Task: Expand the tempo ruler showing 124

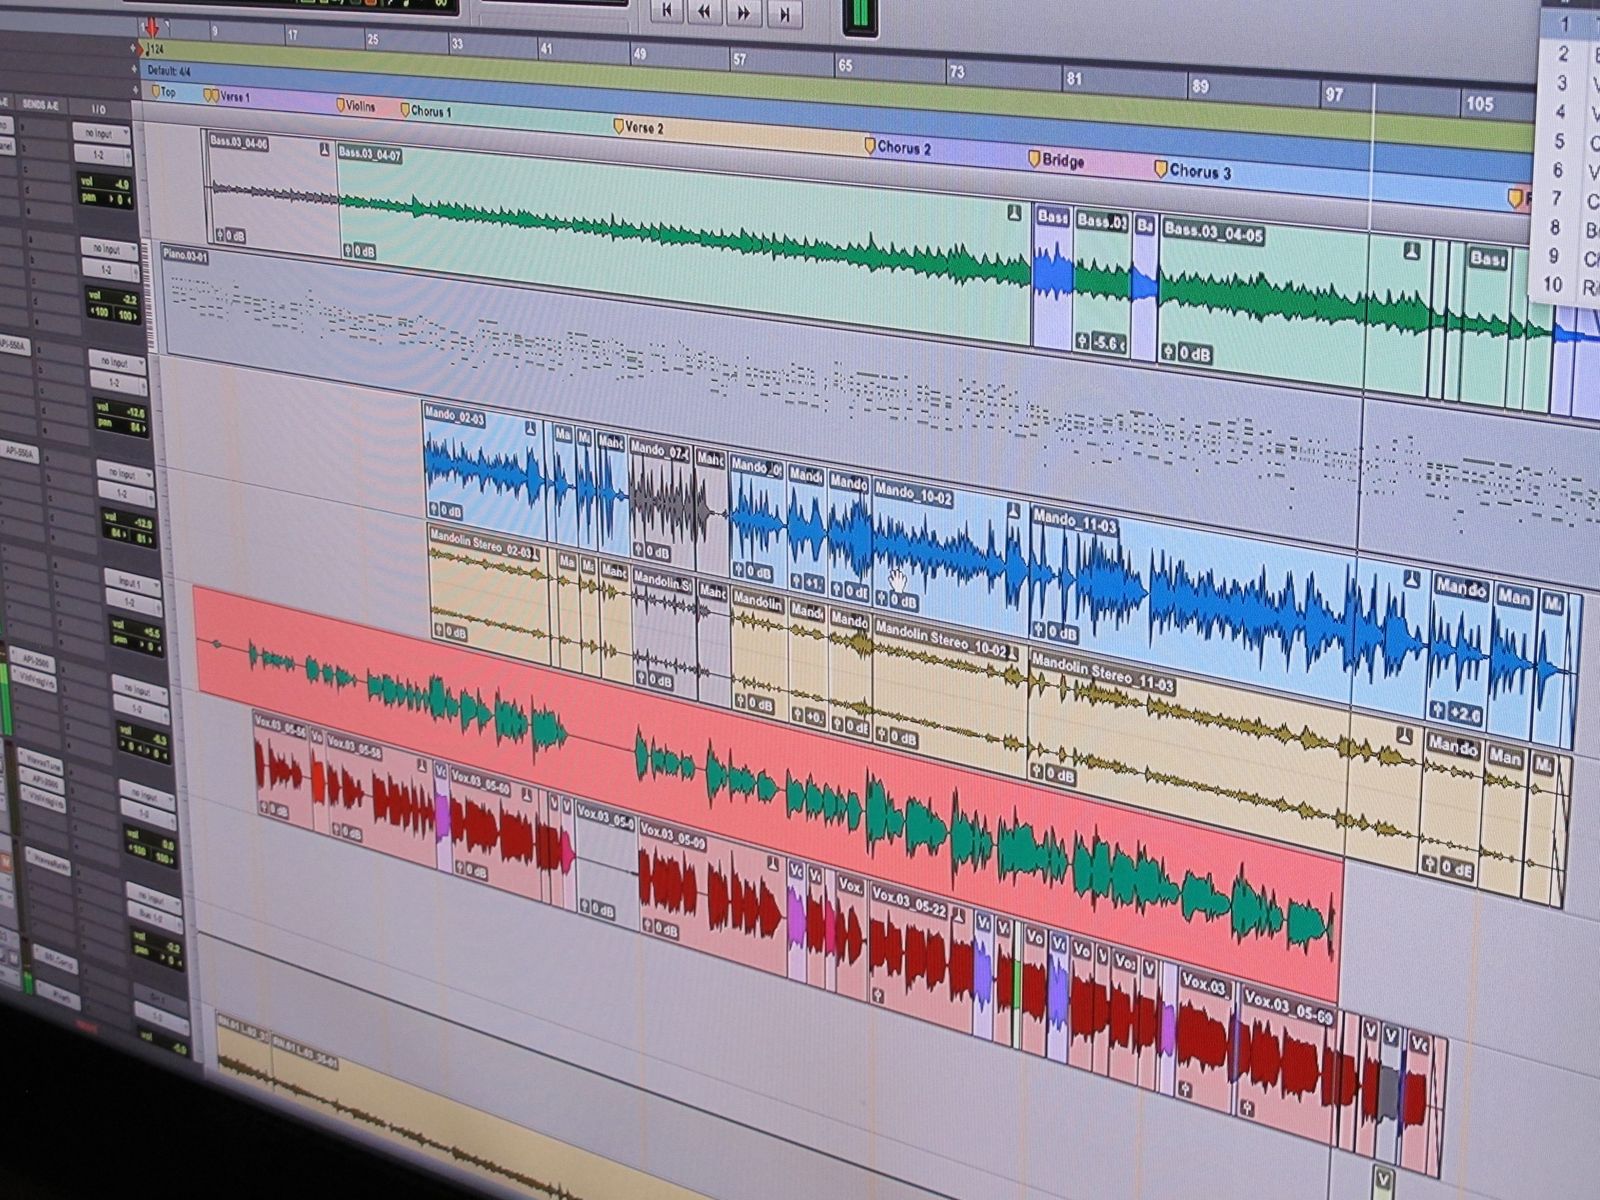Action: (x=137, y=47)
